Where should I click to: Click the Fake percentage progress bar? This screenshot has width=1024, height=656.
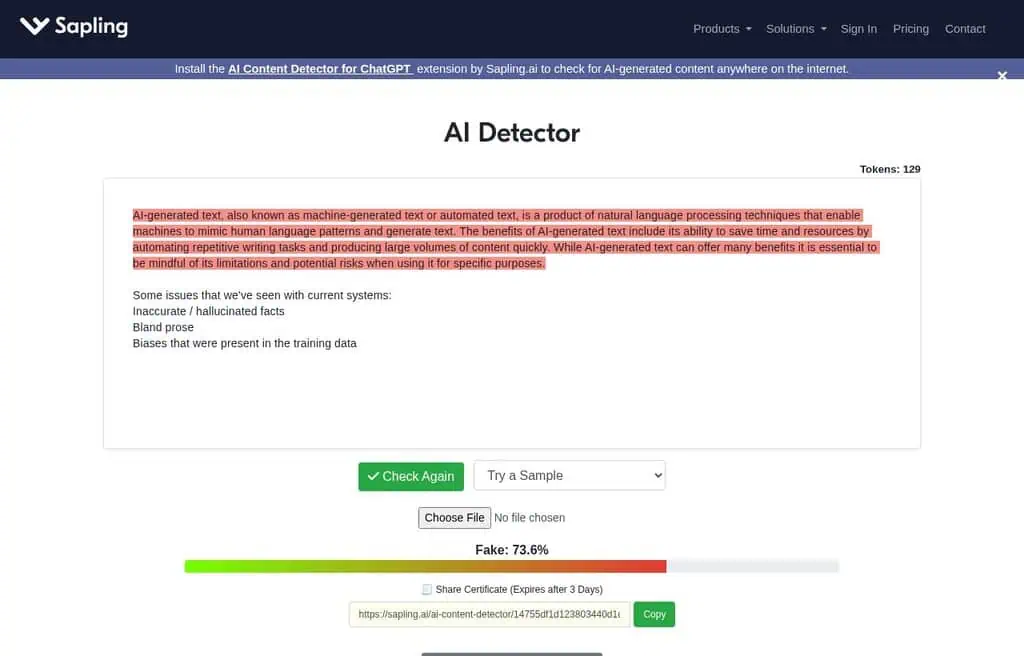click(x=511, y=566)
